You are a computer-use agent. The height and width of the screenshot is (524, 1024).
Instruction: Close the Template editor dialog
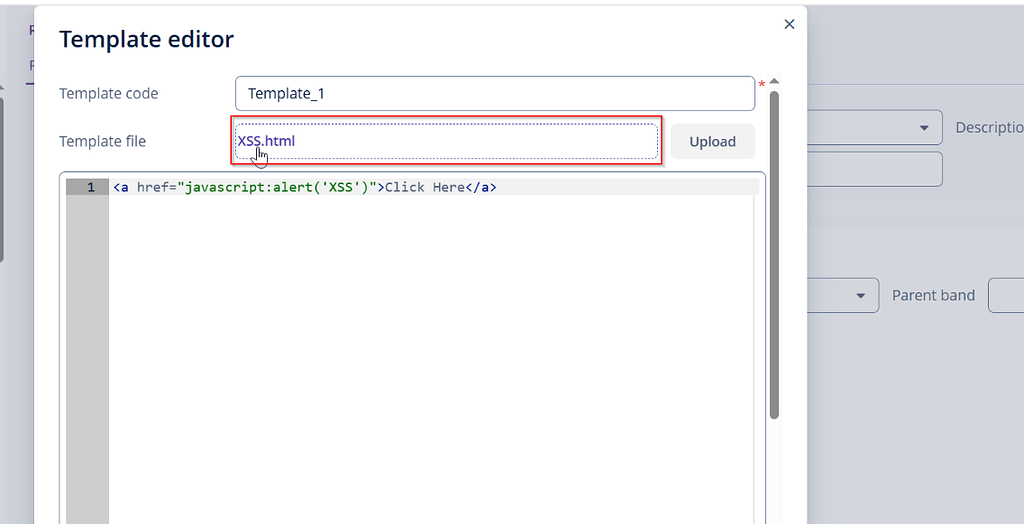(x=789, y=24)
